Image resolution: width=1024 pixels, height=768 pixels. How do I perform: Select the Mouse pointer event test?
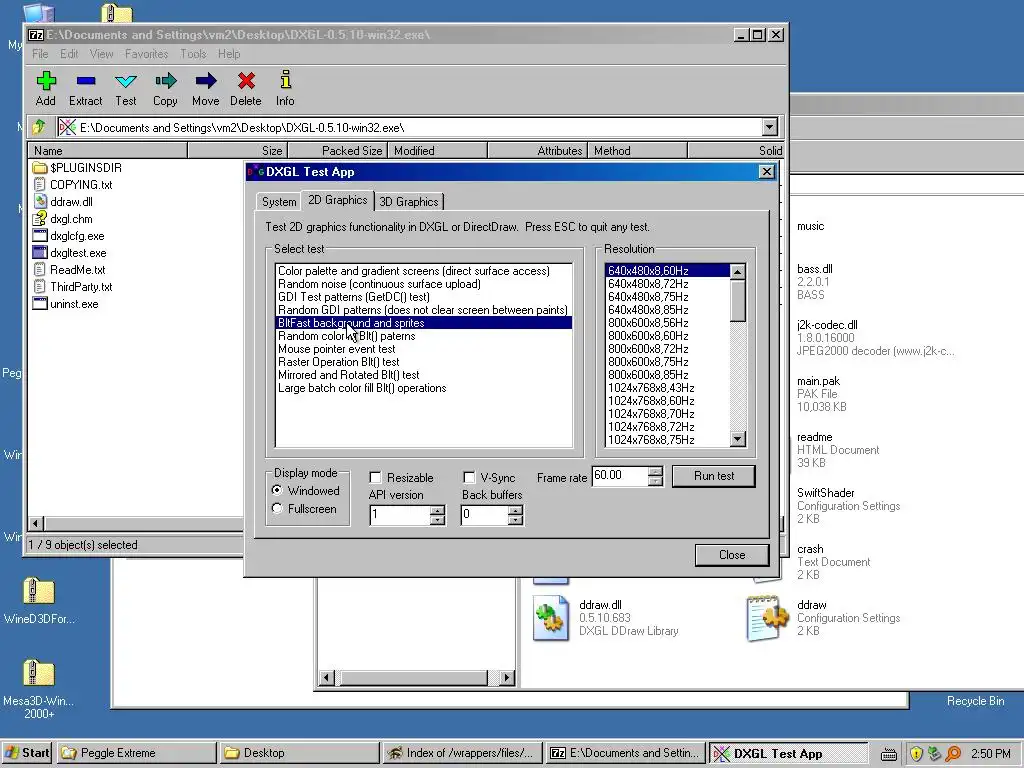pos(337,349)
